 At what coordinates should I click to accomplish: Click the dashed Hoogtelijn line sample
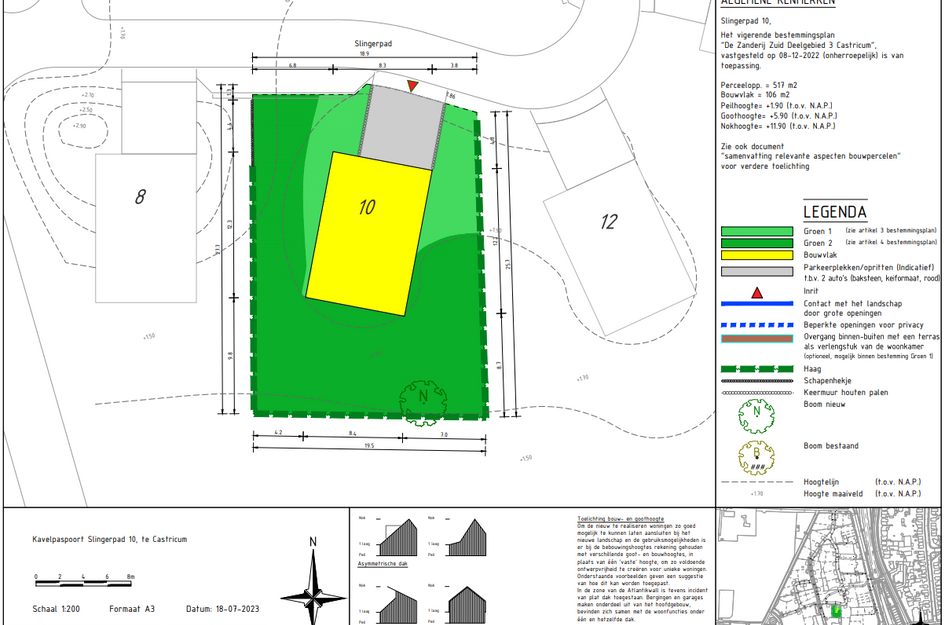pos(757,482)
